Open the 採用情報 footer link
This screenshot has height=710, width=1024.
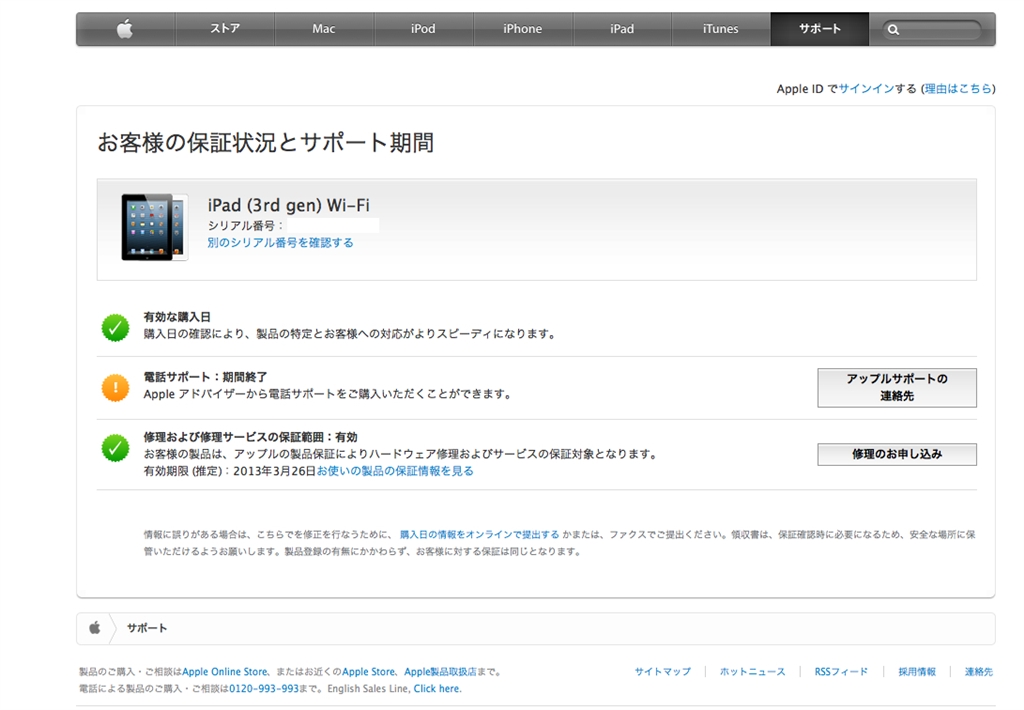[x=917, y=671]
